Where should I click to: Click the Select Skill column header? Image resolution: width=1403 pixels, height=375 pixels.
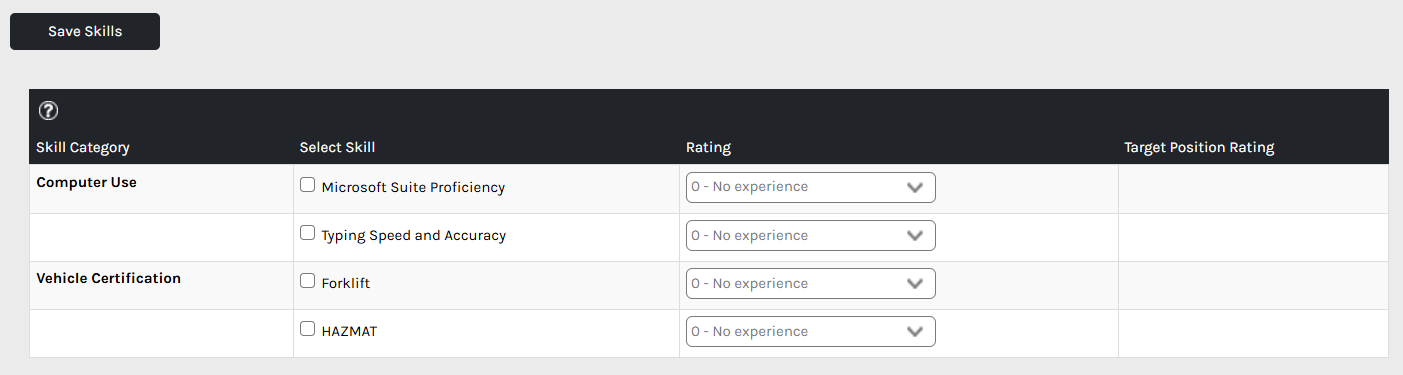coord(338,148)
